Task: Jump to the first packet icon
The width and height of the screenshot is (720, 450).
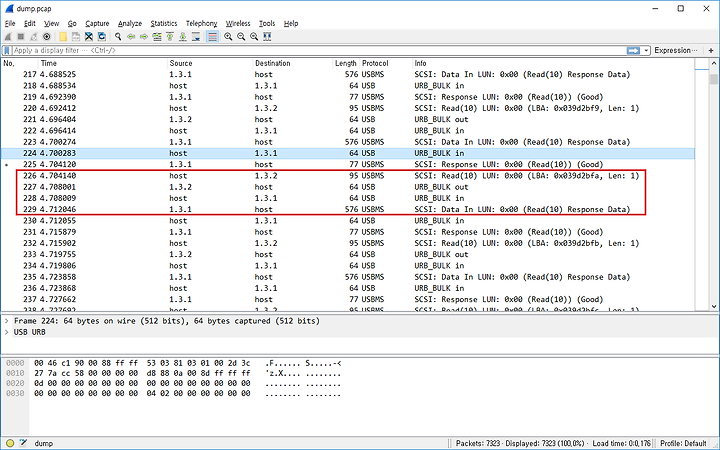Action: coord(169,37)
